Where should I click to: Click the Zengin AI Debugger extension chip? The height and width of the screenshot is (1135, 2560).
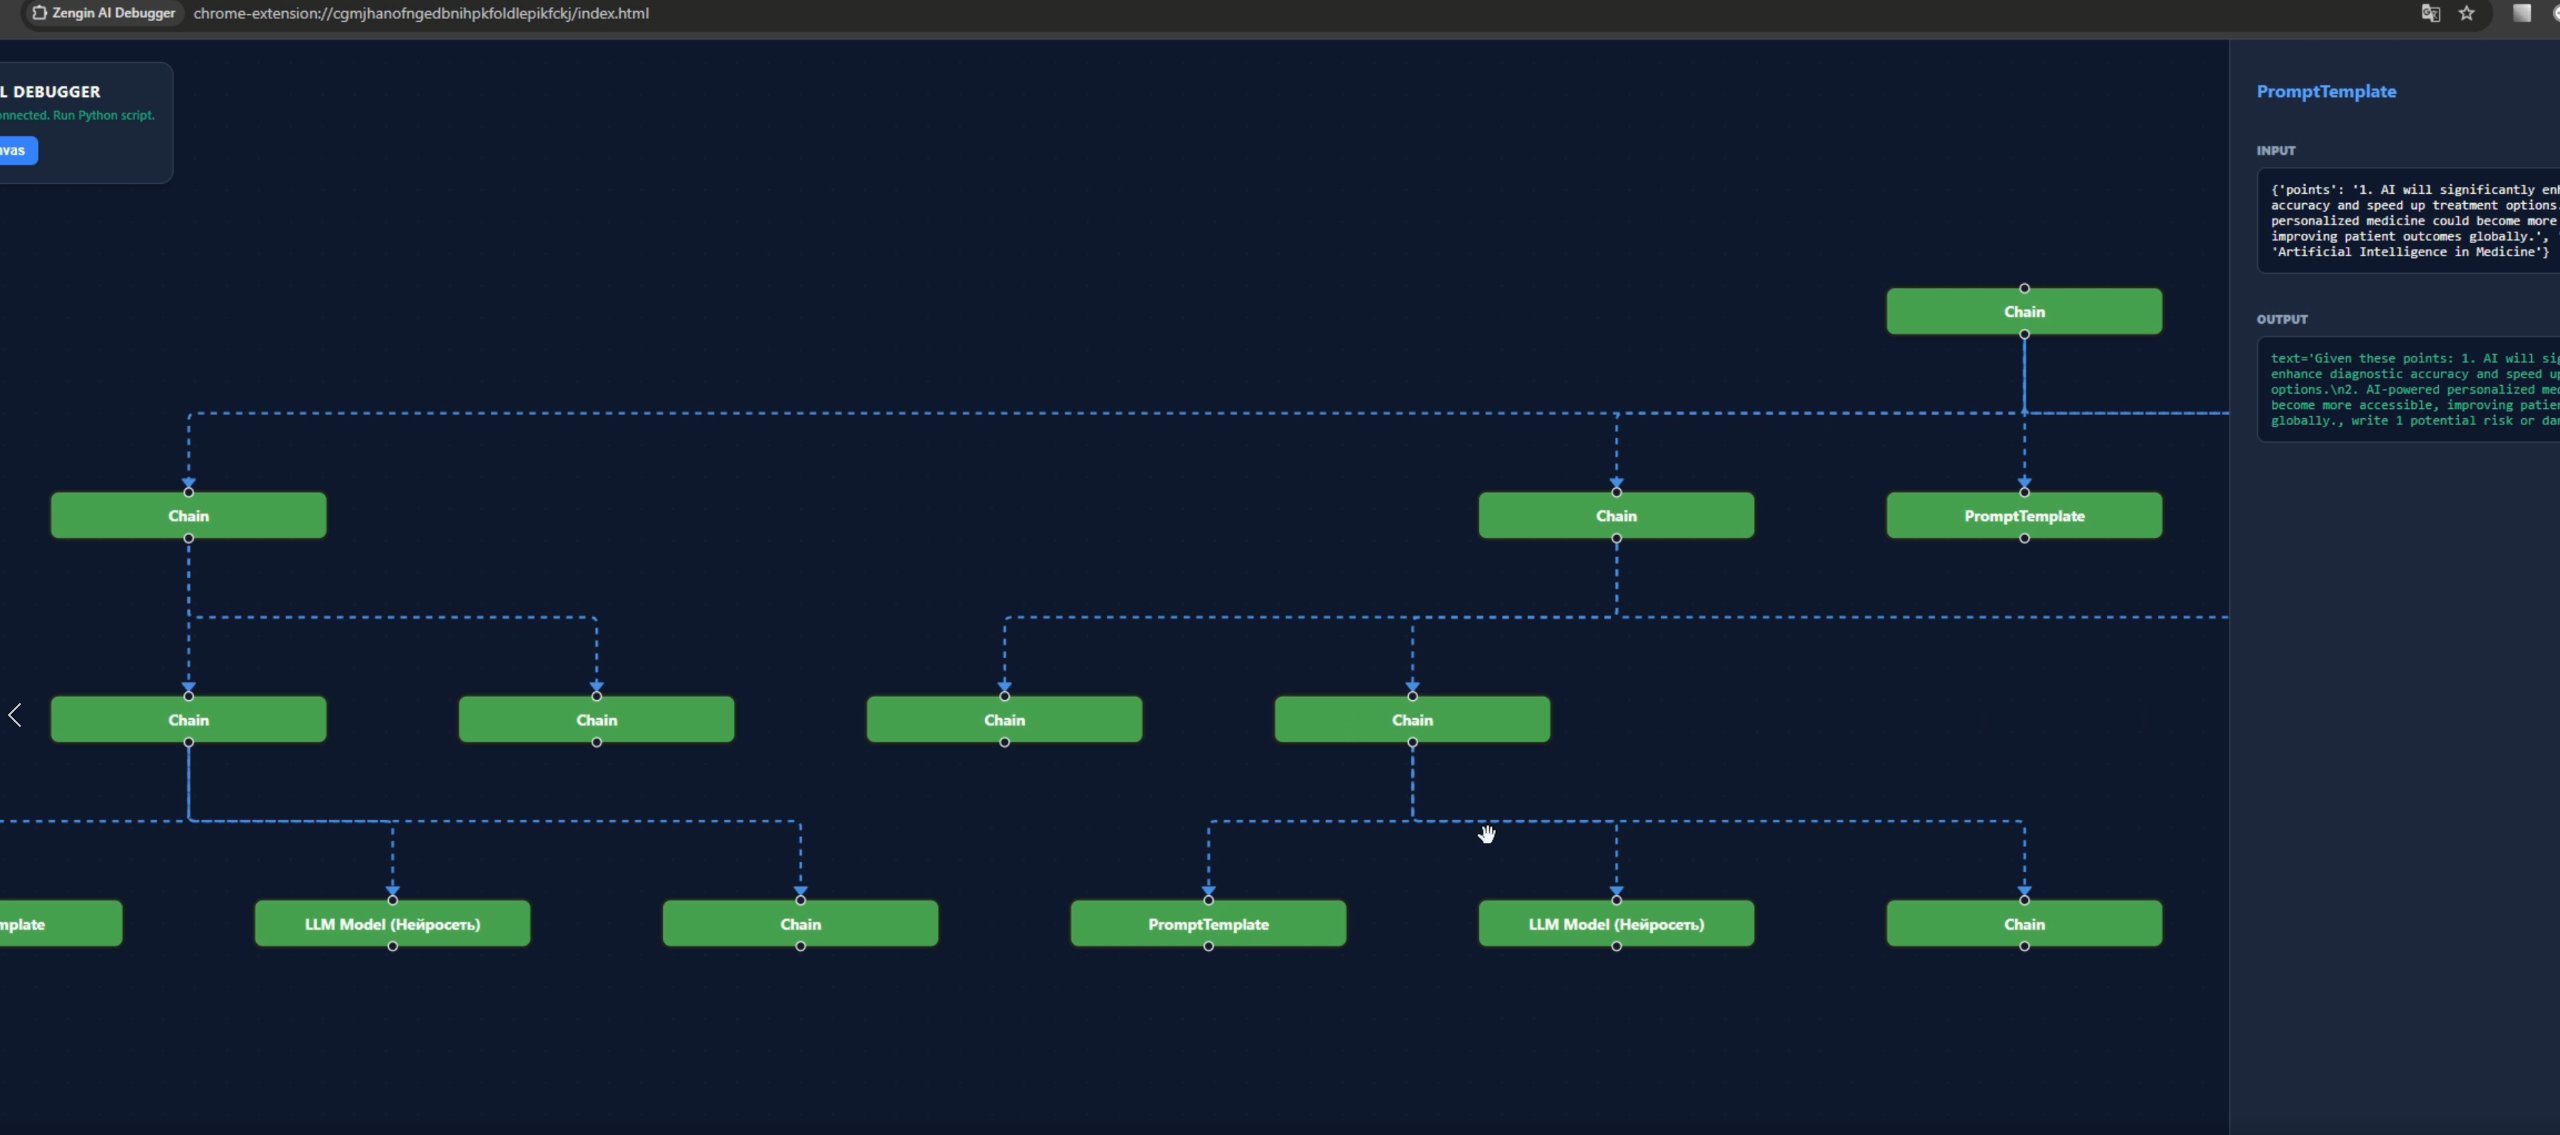(104, 13)
